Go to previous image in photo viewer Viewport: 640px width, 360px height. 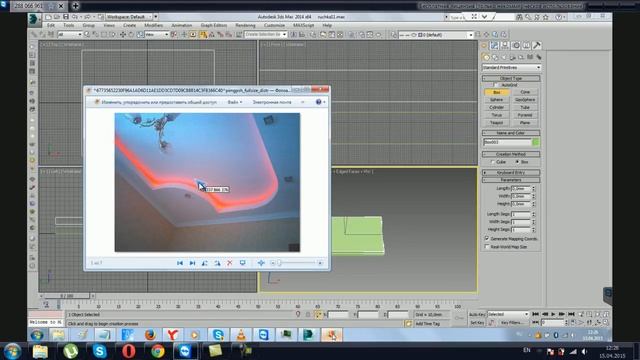point(180,263)
